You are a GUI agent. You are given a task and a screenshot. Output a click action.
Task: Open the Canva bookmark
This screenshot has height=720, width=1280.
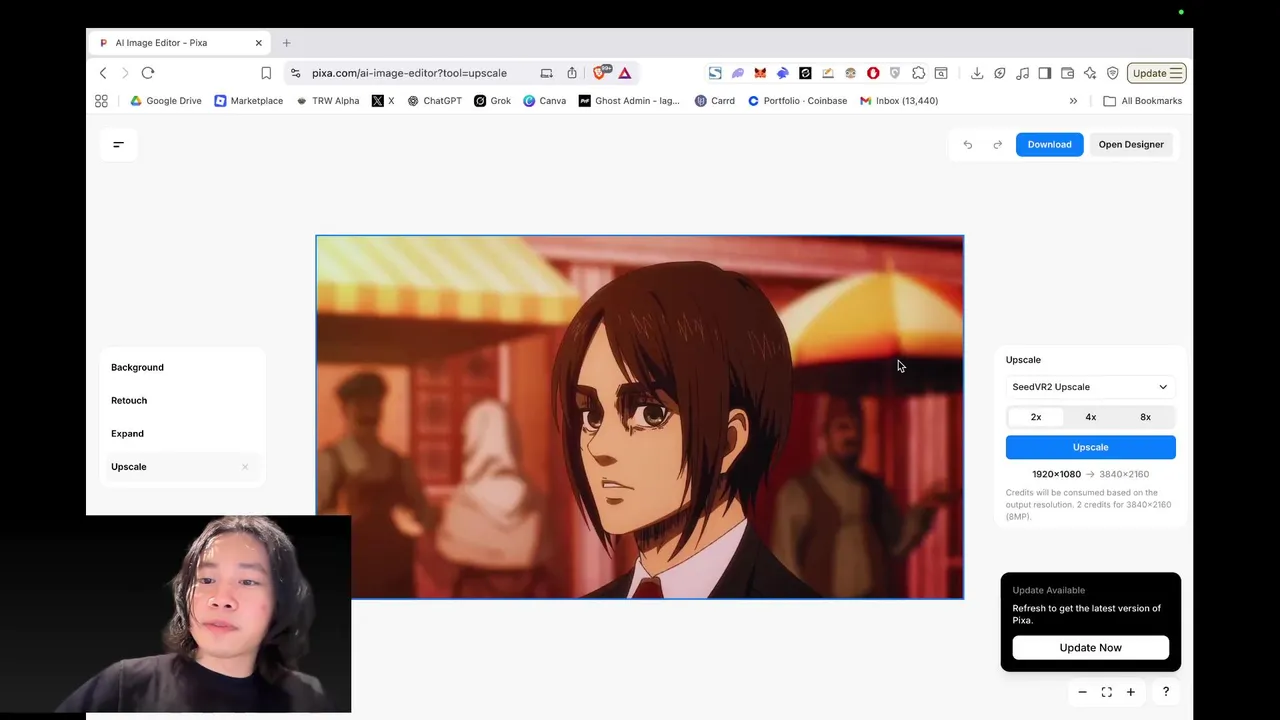545,101
